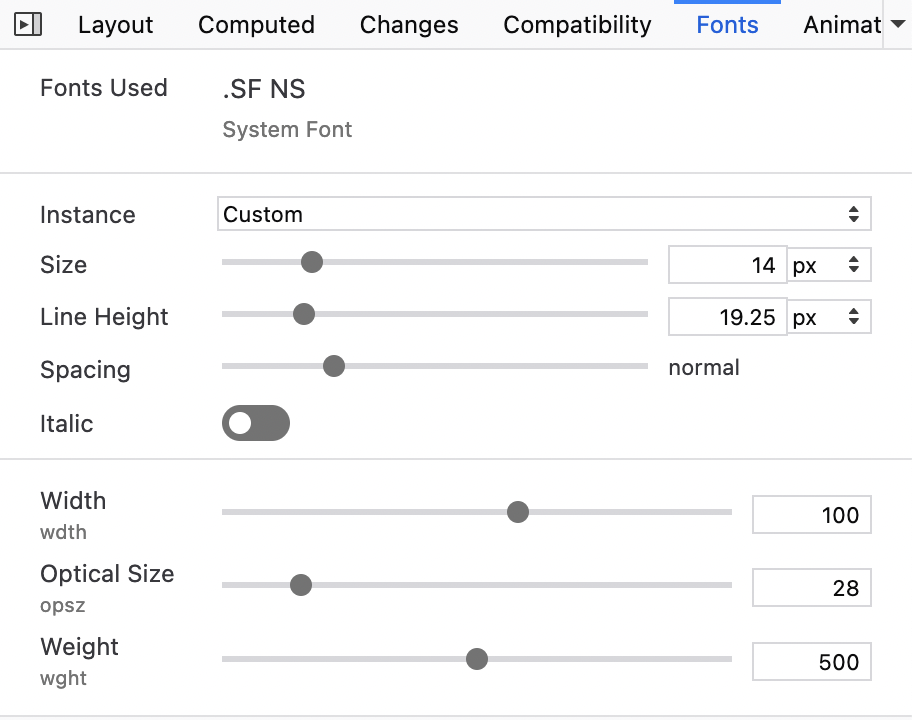Select the Changes tab
Image resolution: width=912 pixels, height=720 pixels.
409,25
